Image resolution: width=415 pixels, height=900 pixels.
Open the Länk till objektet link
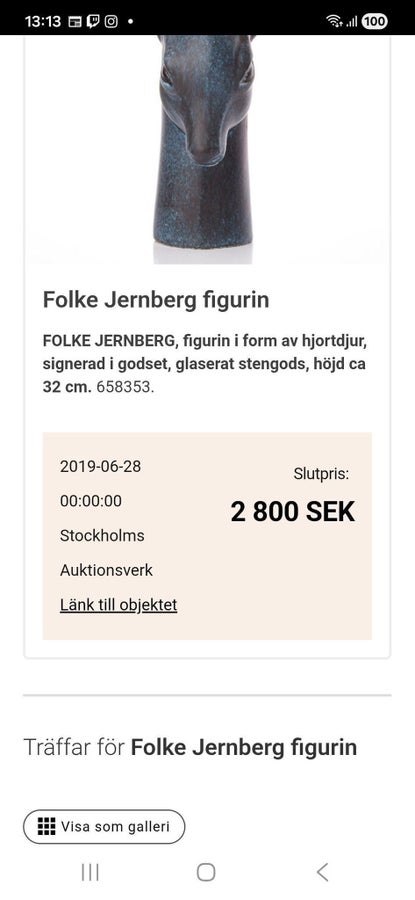tap(118, 605)
